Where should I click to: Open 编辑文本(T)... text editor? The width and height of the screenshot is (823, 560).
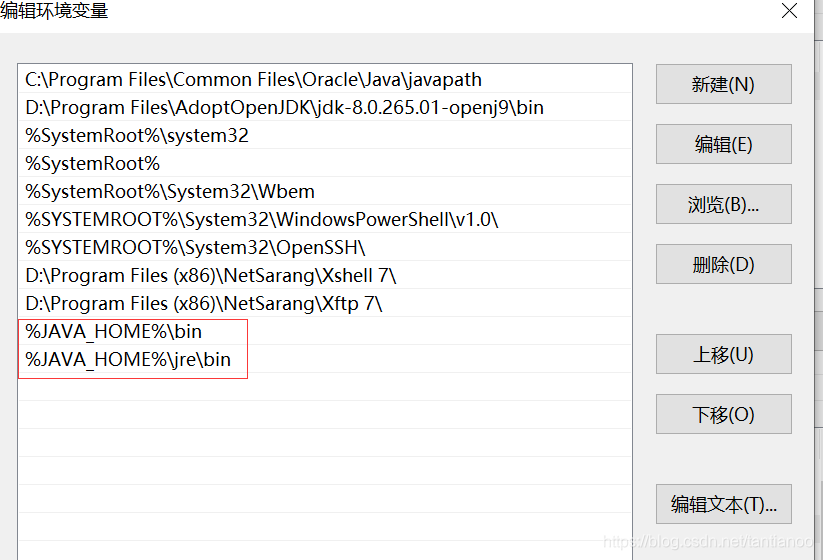click(723, 504)
